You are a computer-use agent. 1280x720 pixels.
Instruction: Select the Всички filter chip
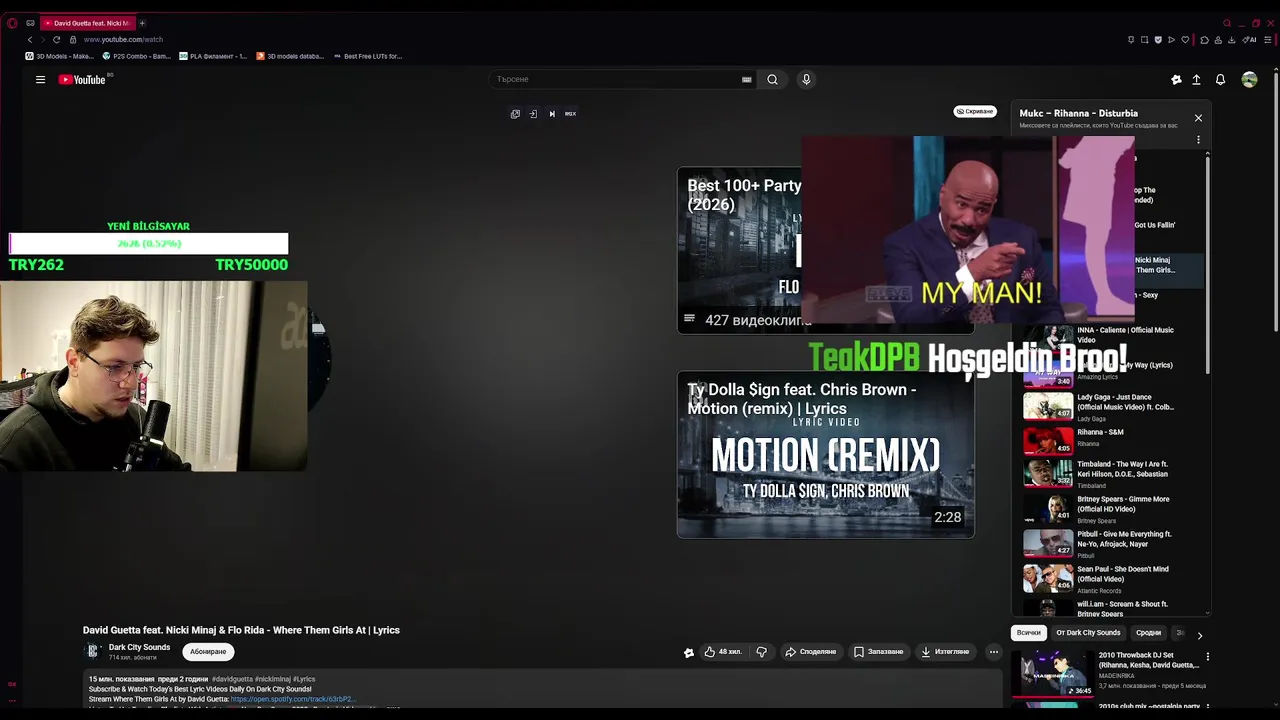[1028, 633]
